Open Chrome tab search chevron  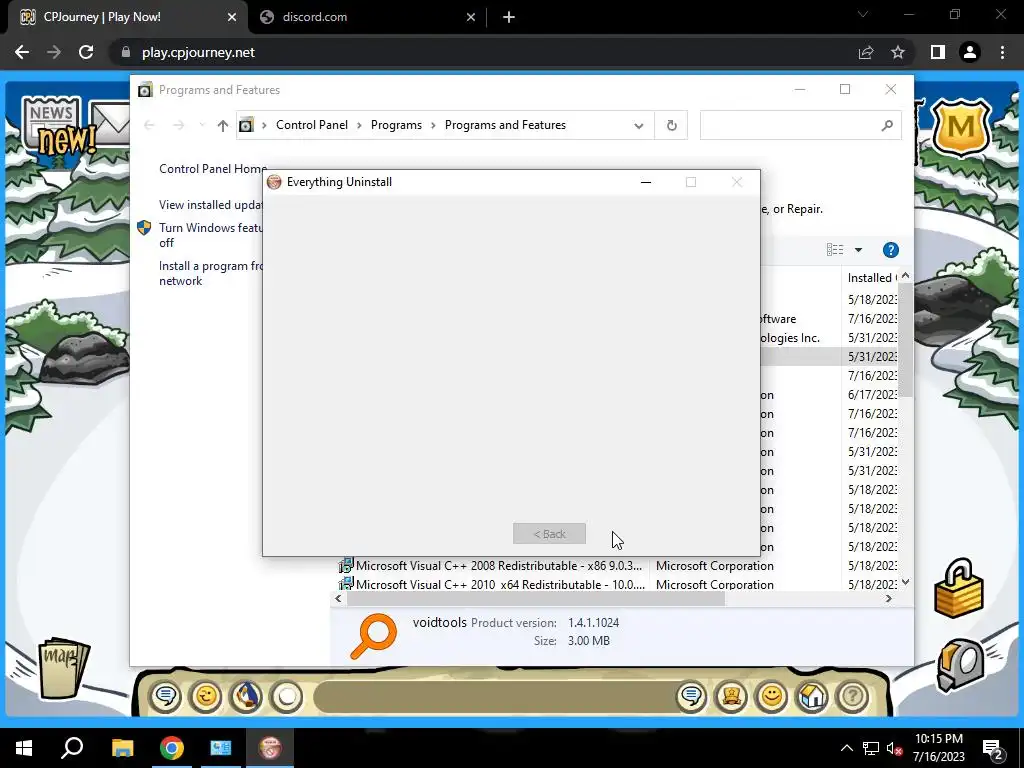click(863, 14)
